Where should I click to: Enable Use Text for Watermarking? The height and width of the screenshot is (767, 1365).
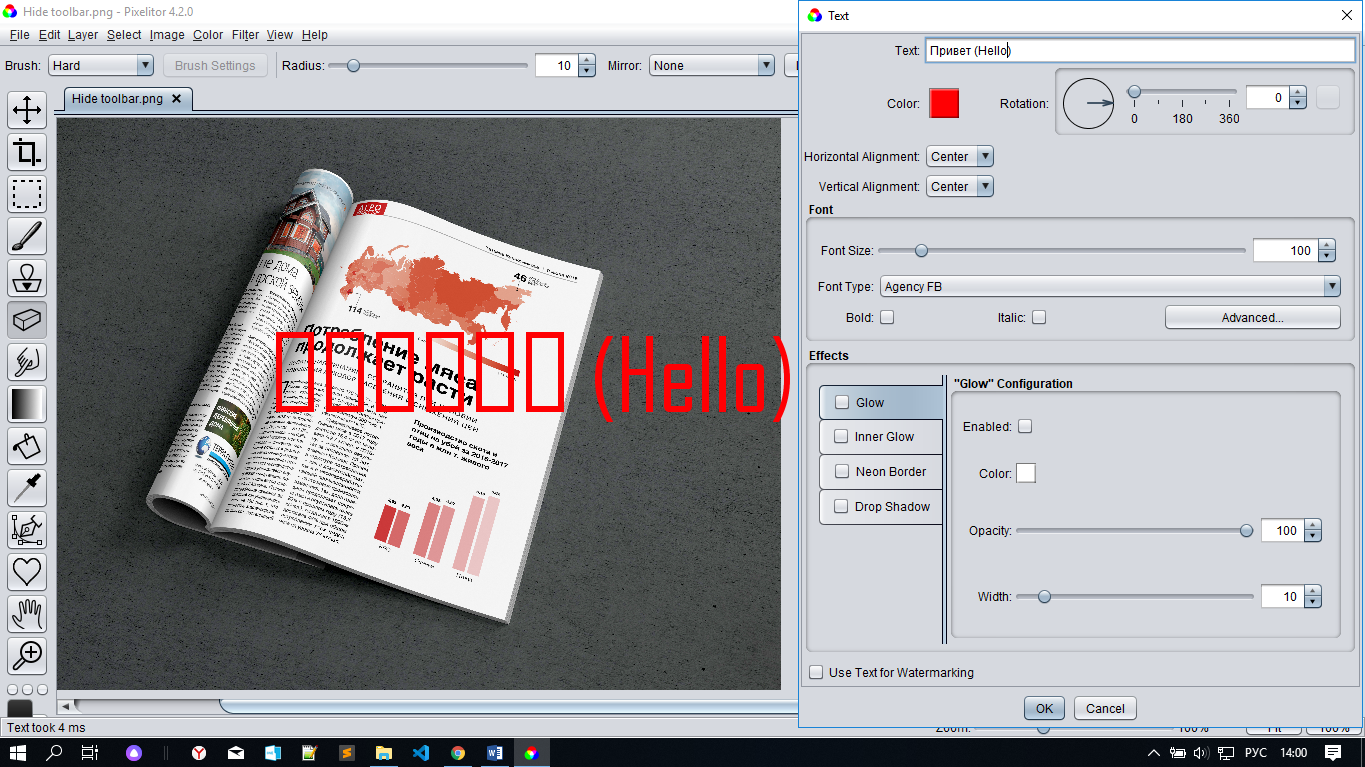pyautogui.click(x=816, y=672)
